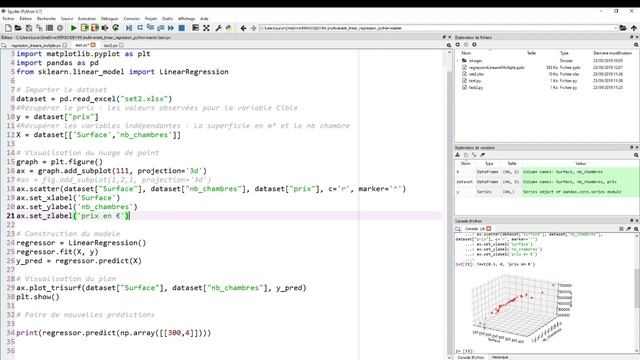Open the Fichier menu
This screenshot has height=360, width=640.
pyautogui.click(x=8, y=19)
